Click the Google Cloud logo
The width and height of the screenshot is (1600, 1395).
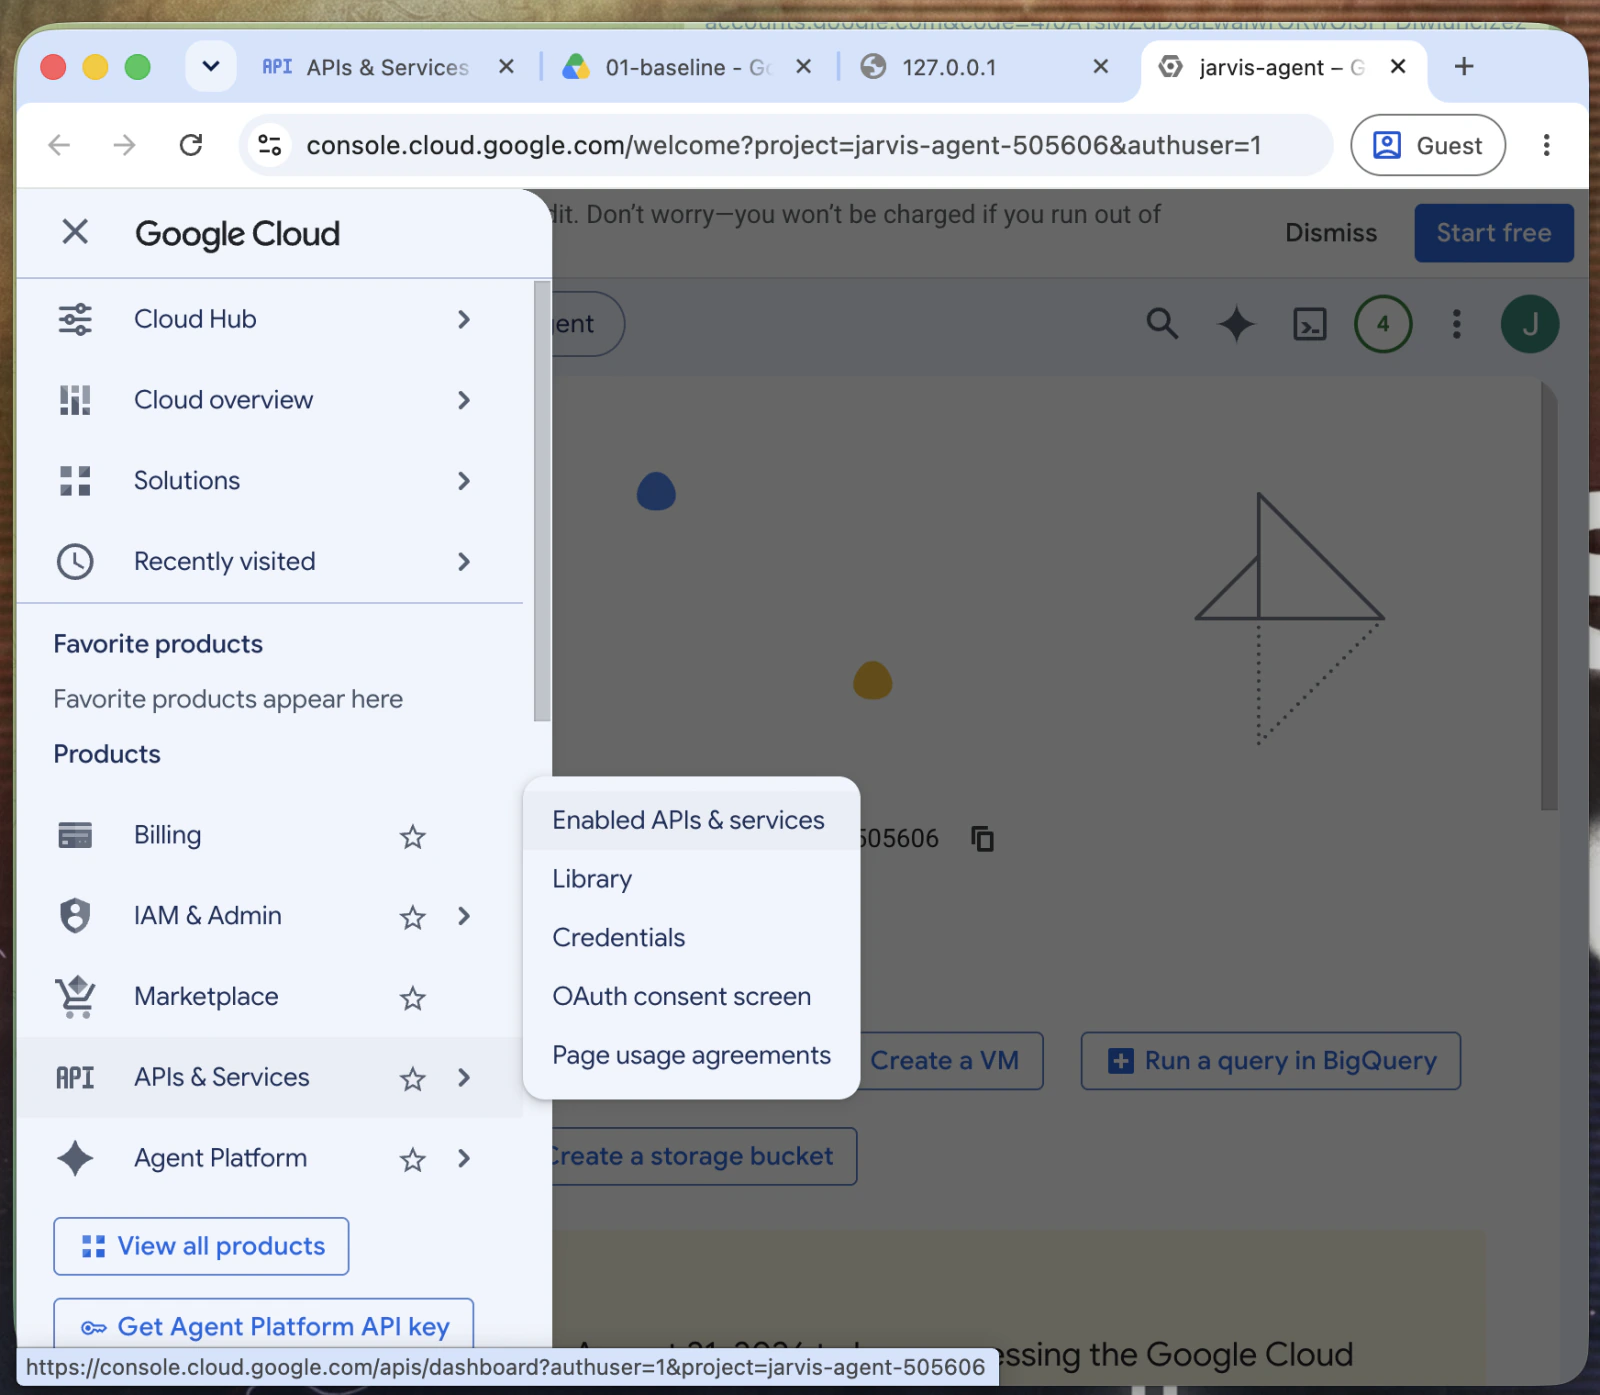pos(238,234)
